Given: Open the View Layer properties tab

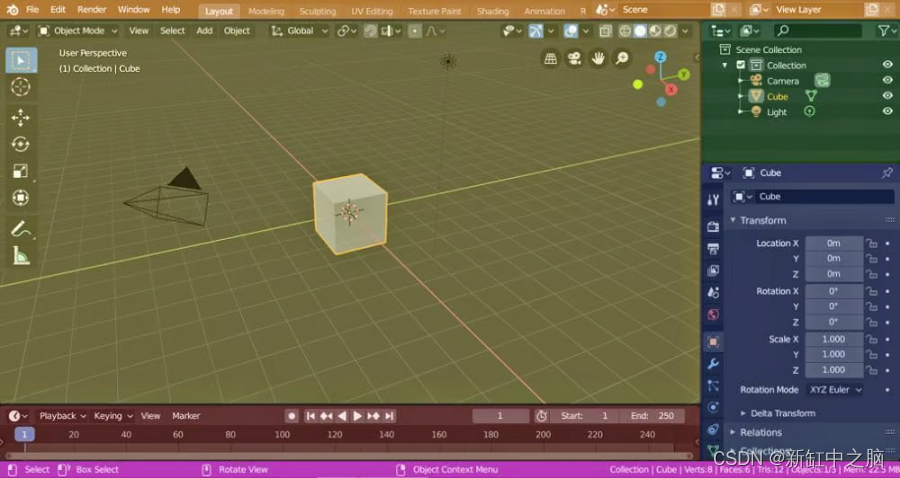Looking at the screenshot, I should click(x=713, y=270).
